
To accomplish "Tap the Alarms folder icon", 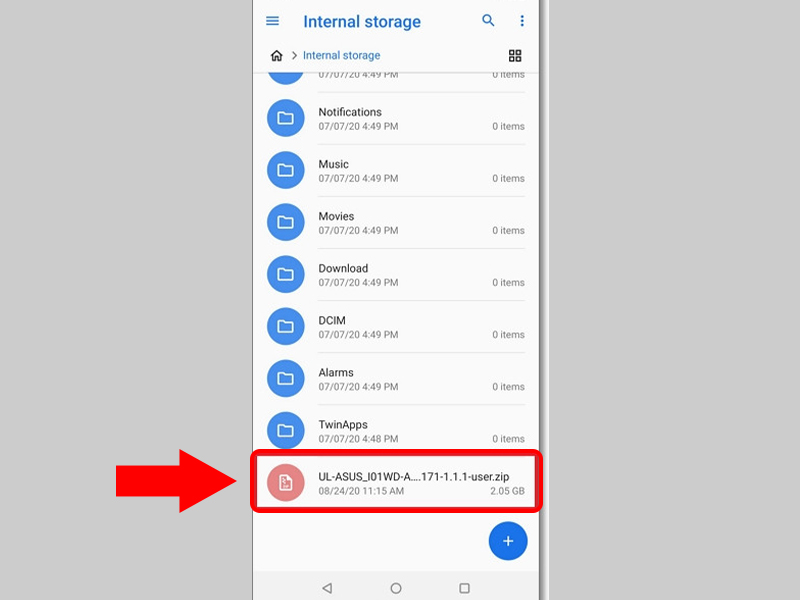I will 286,379.
